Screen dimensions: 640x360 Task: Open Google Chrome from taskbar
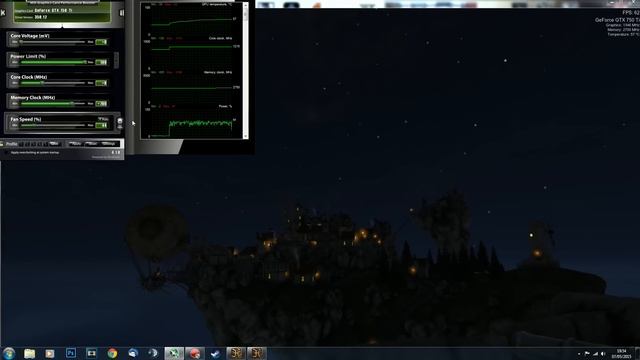click(x=112, y=353)
